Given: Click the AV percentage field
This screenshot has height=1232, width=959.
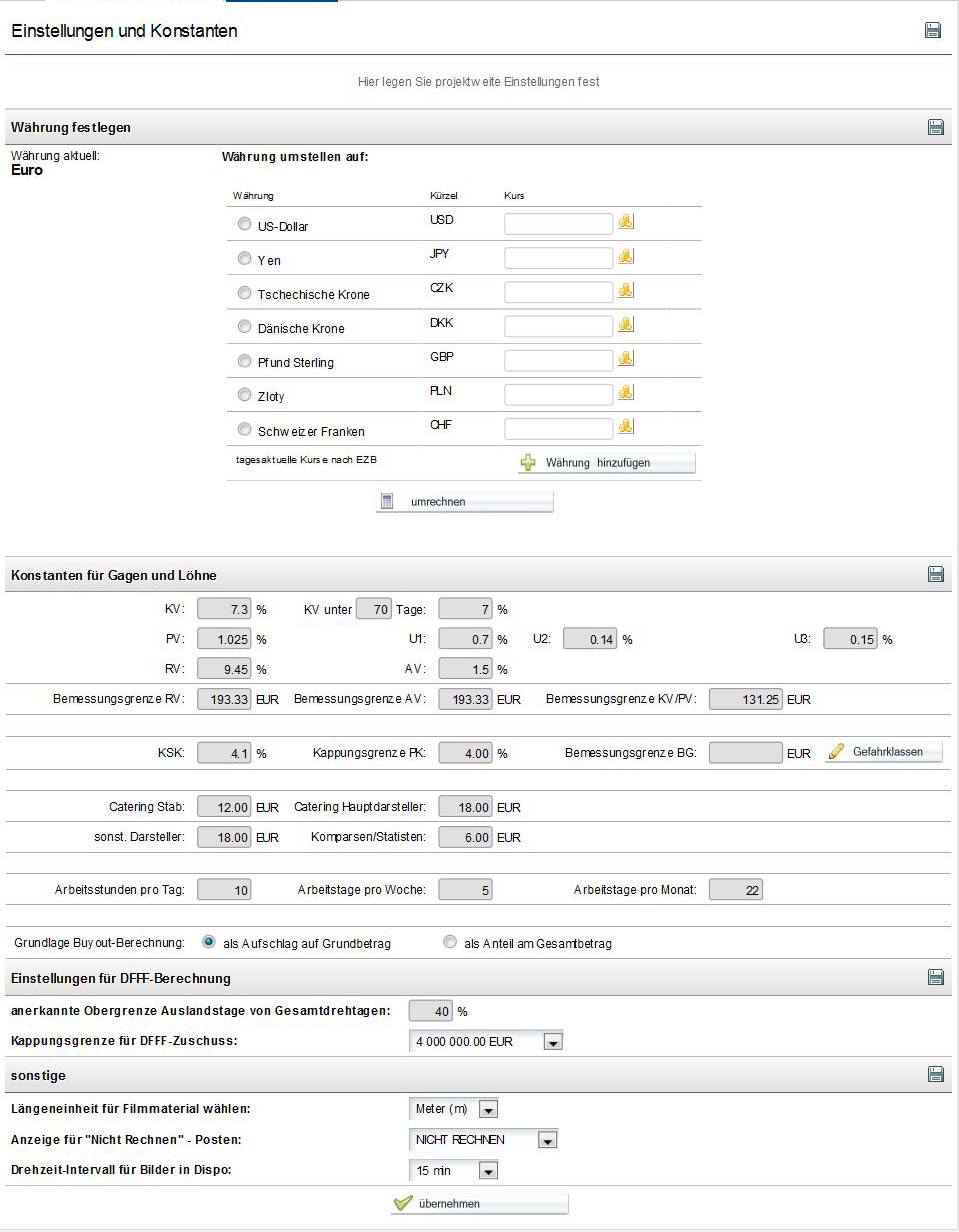Looking at the screenshot, I should point(466,669).
